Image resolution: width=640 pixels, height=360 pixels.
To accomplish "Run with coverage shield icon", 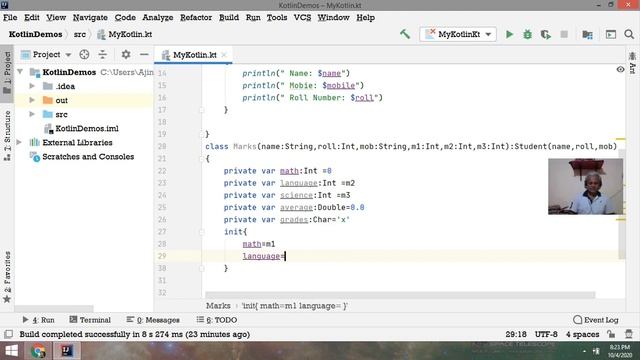I will pyautogui.click(x=546, y=34).
